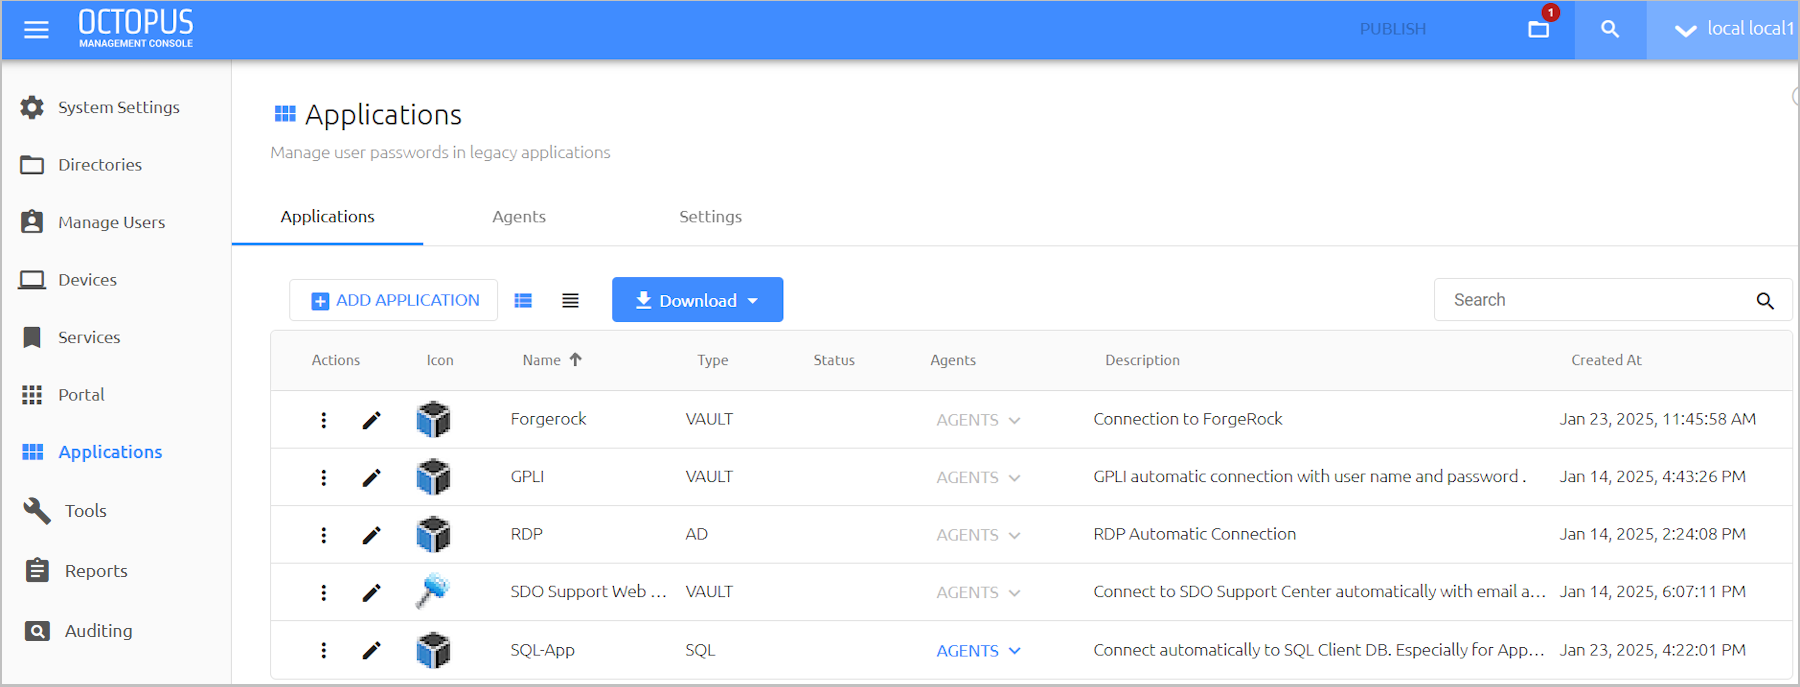
Task: Open the three-dot actions for SQL-App
Action: tap(323, 650)
